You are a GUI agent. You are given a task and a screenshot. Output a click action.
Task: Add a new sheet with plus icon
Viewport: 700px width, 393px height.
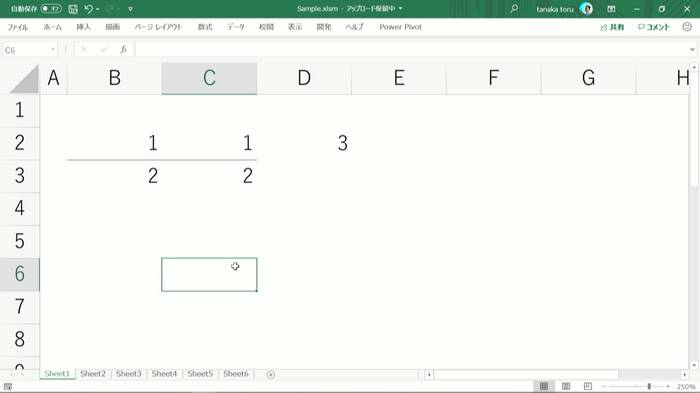[271, 374]
